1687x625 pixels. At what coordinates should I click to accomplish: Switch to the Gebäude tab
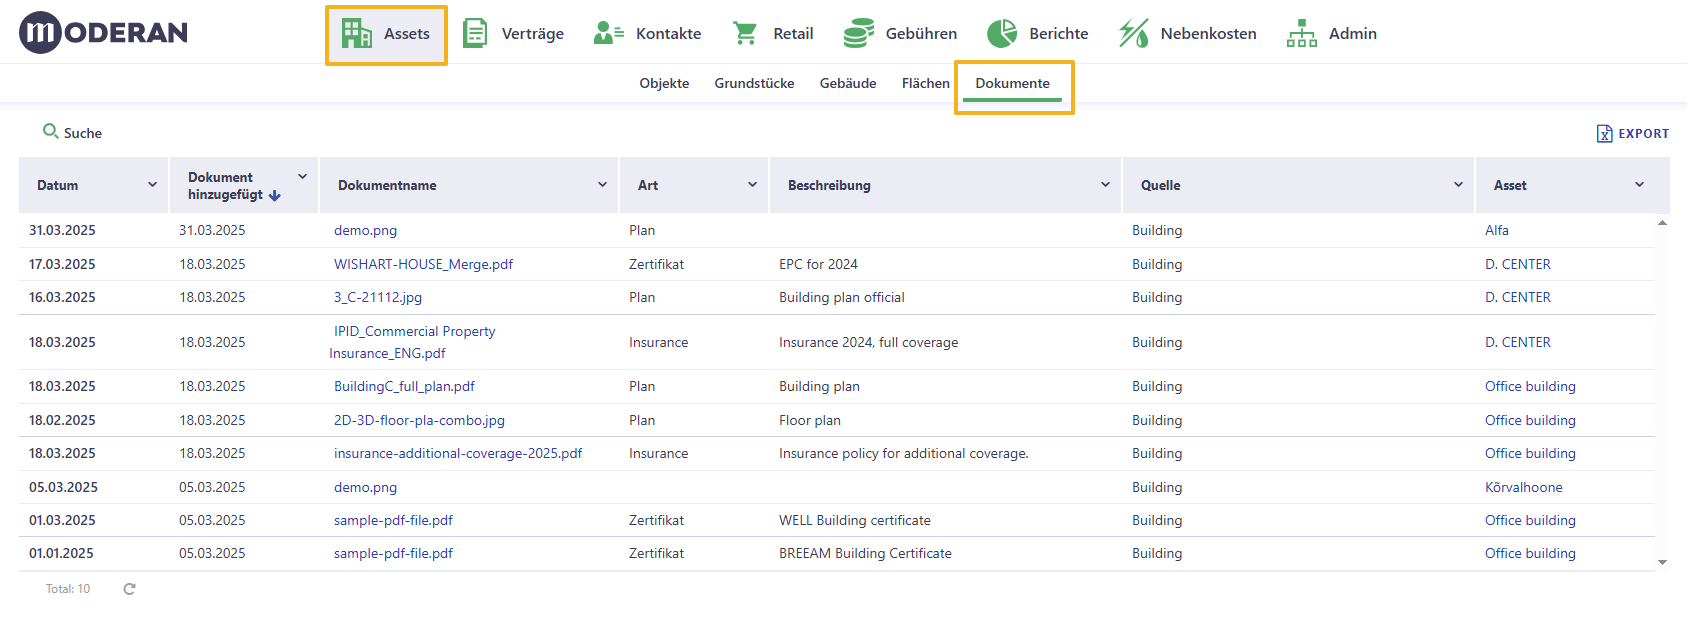click(x=848, y=83)
